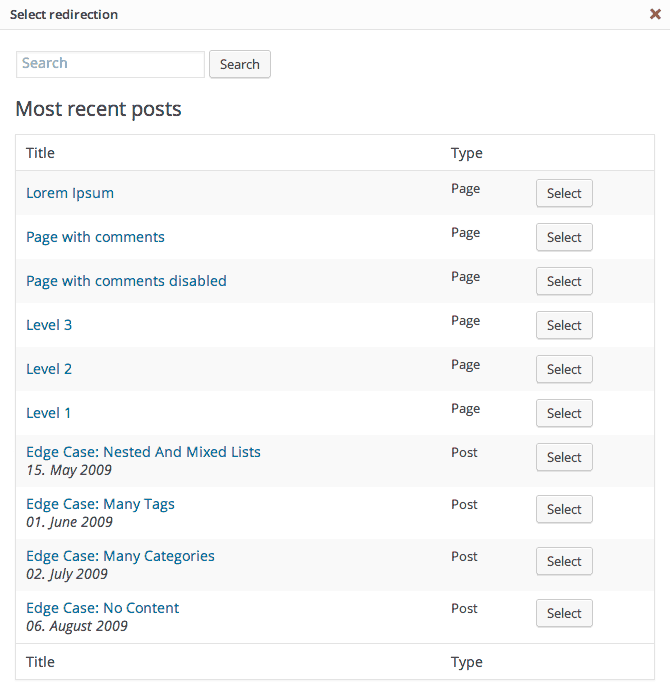Open Edge Case: Many Tags post link
Screen dimensions: 670x695
click(x=100, y=504)
